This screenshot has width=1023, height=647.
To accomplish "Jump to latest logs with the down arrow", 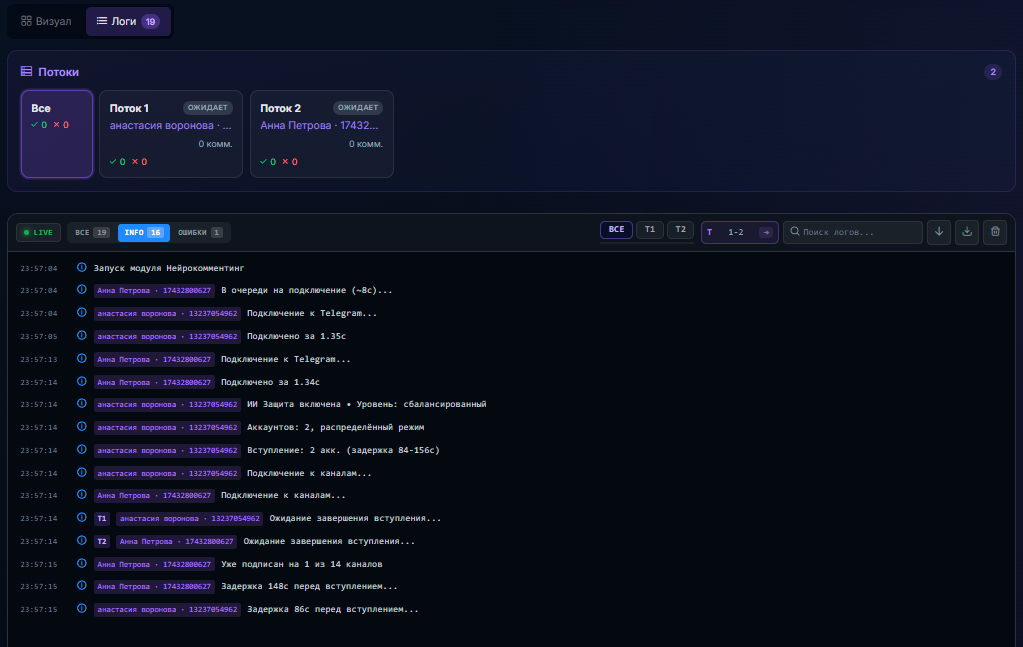I will point(939,232).
